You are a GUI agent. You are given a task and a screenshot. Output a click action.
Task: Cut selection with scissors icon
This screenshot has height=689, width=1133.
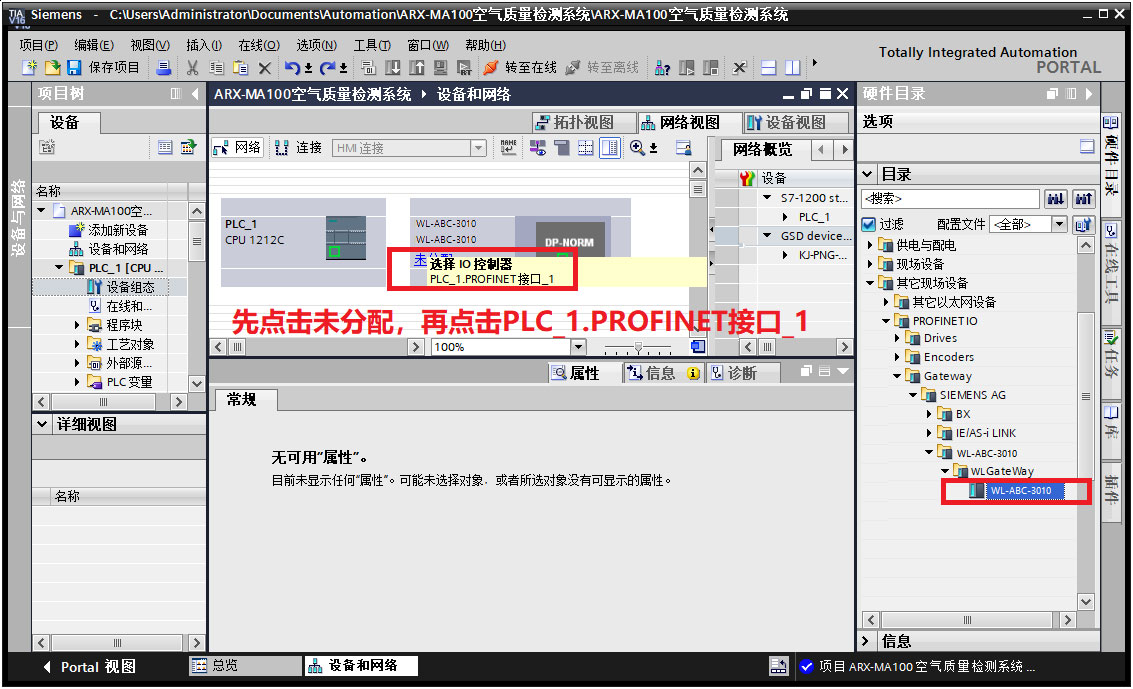(192, 67)
